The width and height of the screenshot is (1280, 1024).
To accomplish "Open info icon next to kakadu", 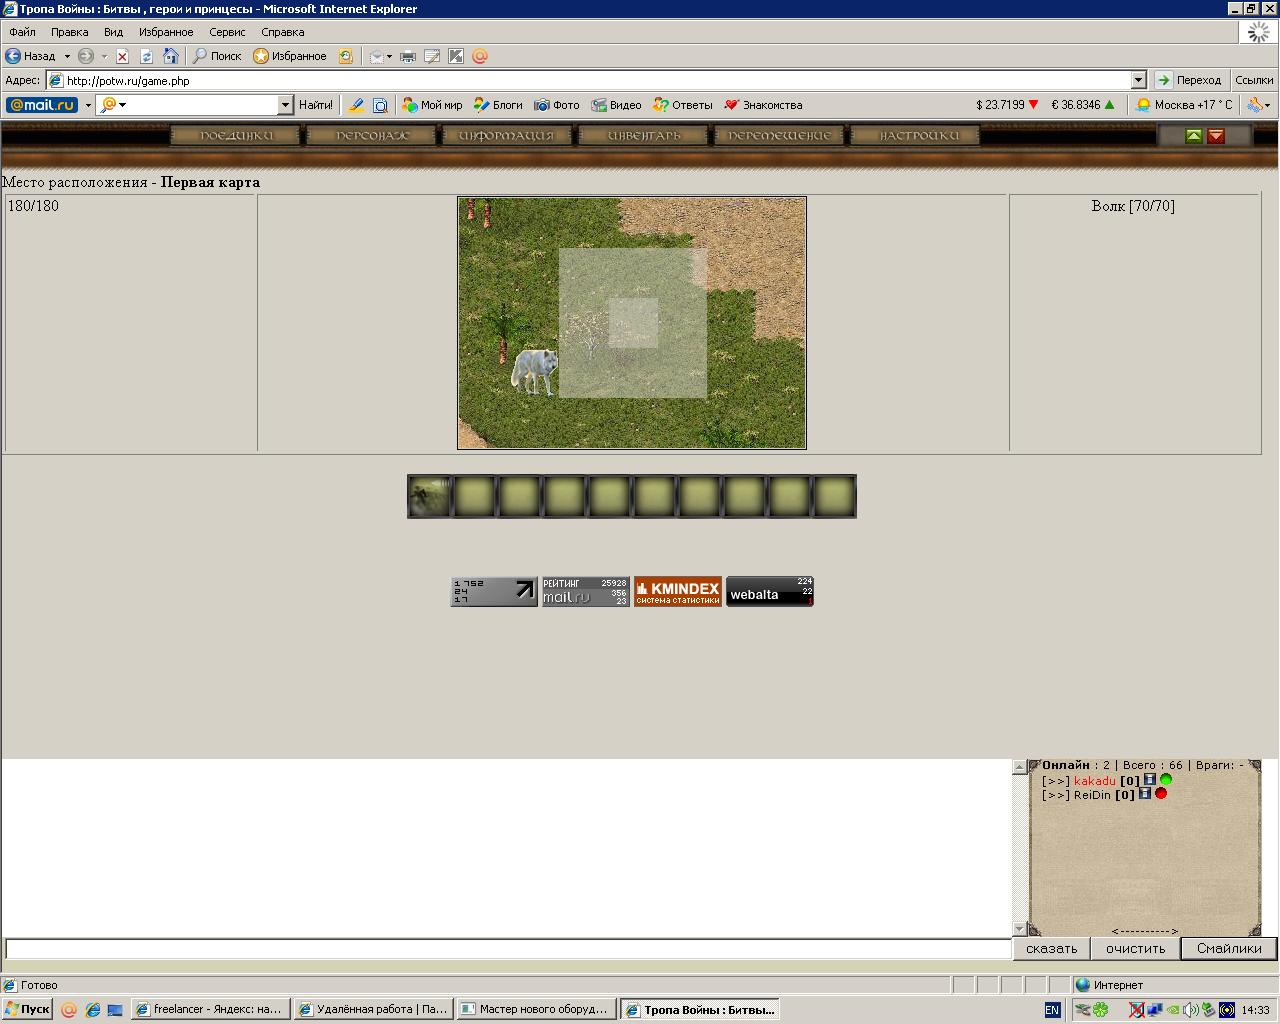I will pyautogui.click(x=1149, y=780).
